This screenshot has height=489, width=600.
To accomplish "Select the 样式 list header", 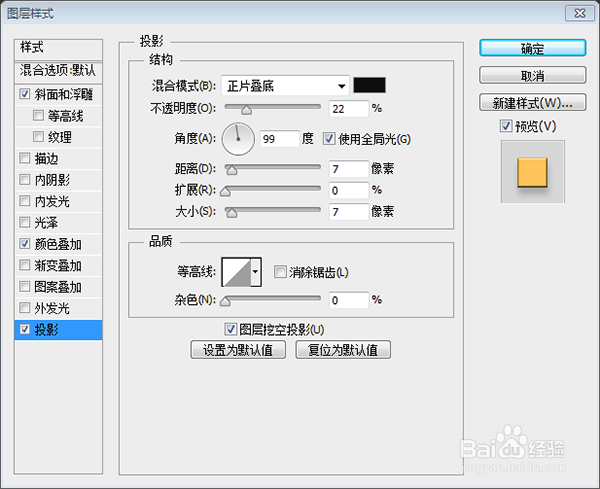I will (59, 48).
